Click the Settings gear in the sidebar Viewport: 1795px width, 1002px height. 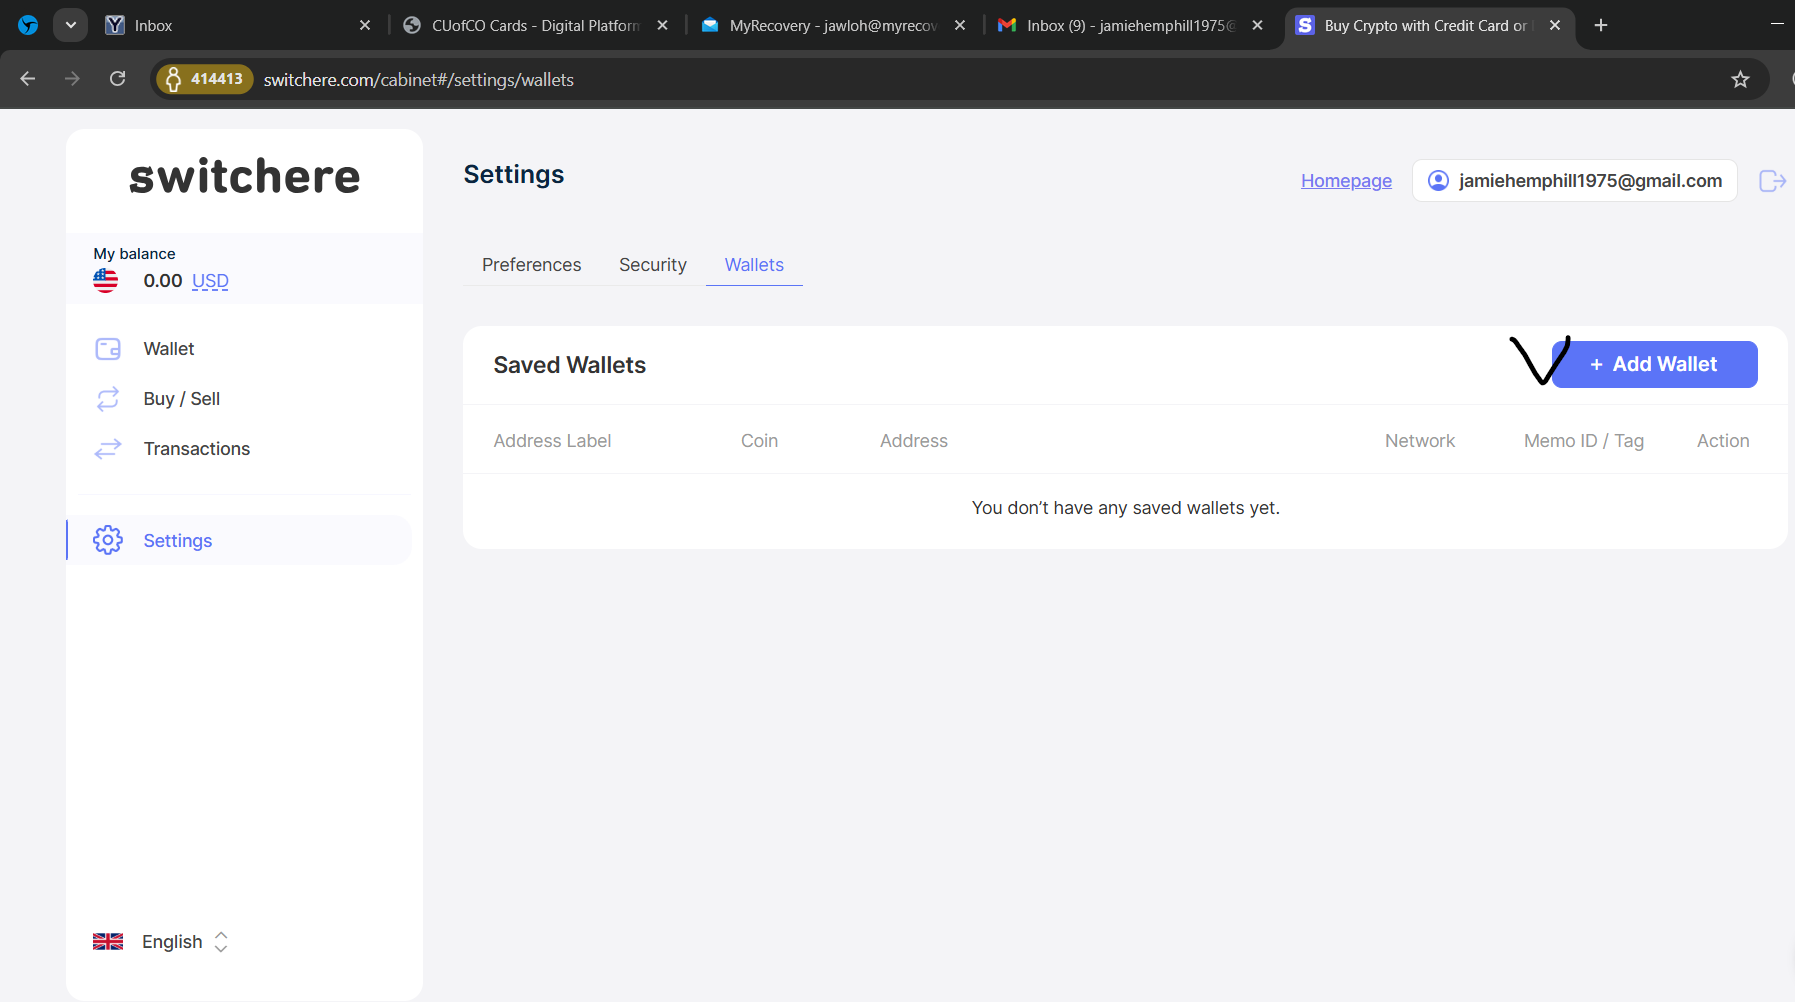108,541
